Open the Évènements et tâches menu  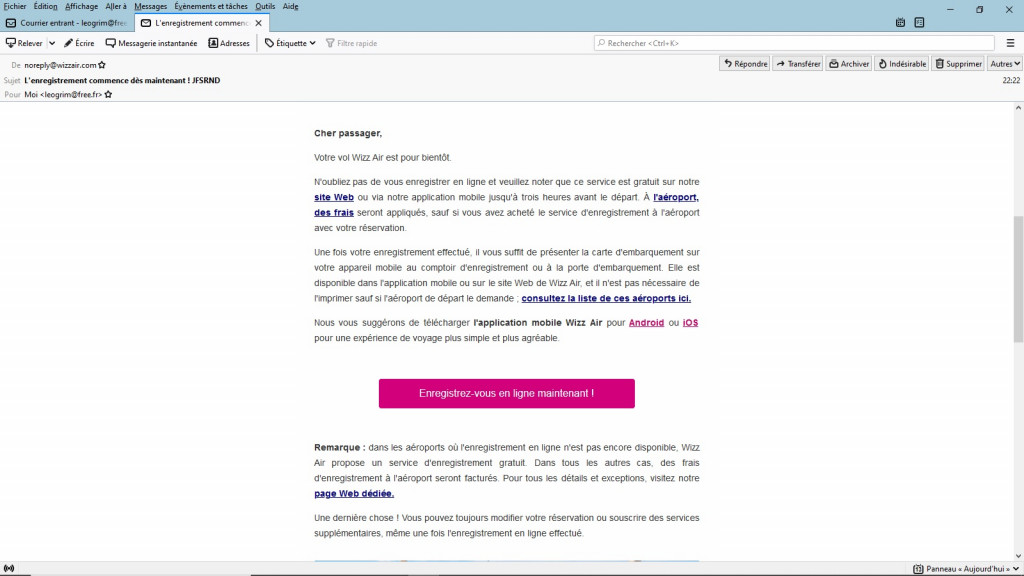[211, 7]
